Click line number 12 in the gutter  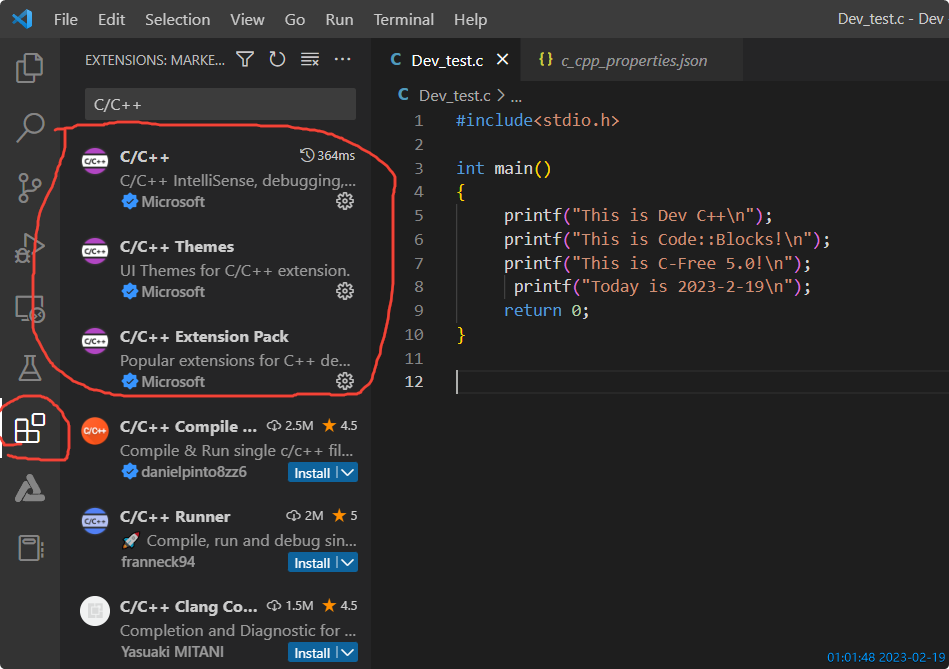[x=413, y=381]
